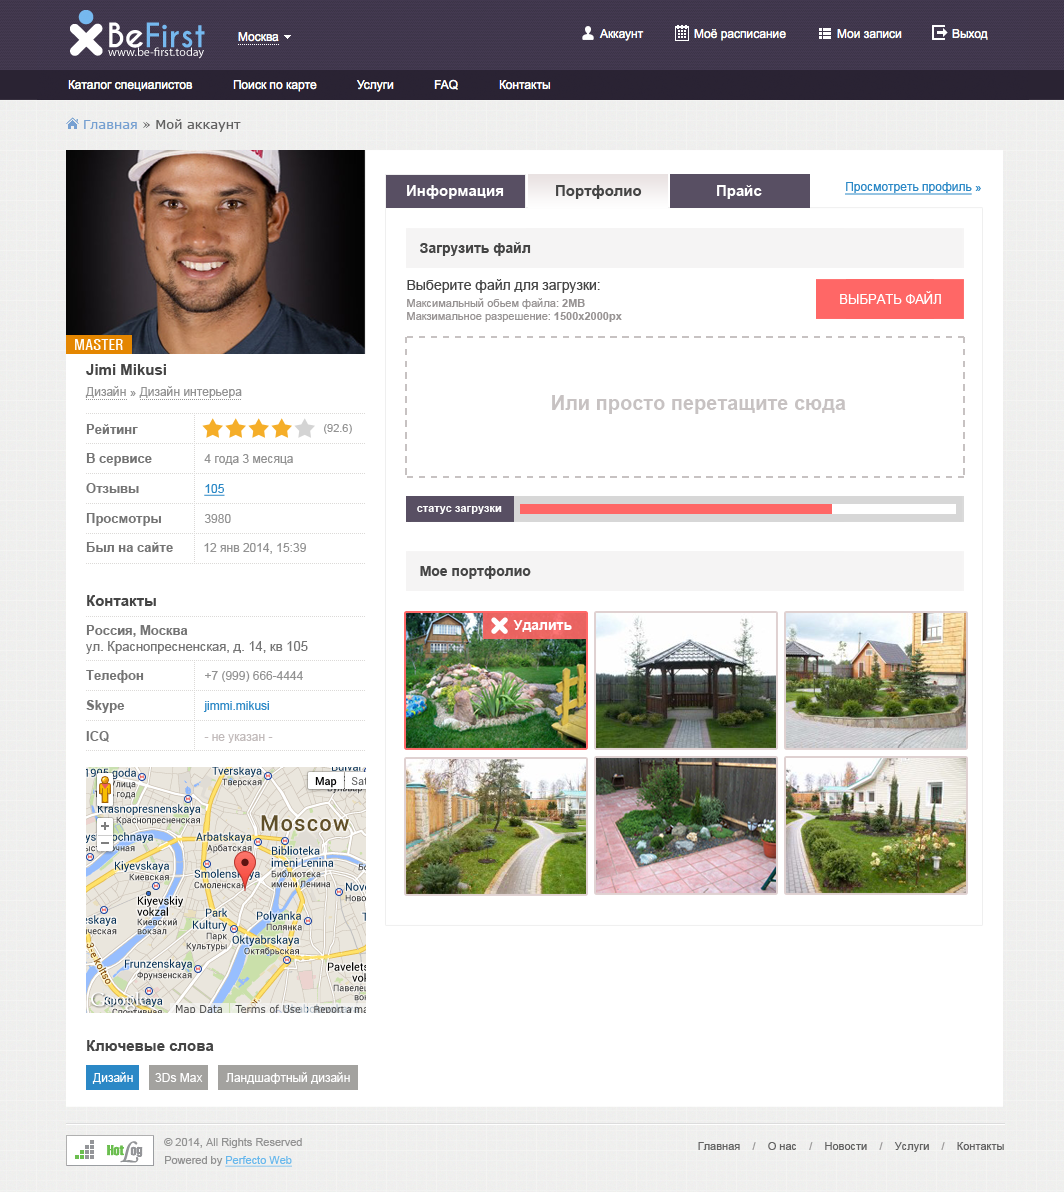1064x1192 pixels.
Task: Click the upload status progress bar
Action: pos(738,509)
